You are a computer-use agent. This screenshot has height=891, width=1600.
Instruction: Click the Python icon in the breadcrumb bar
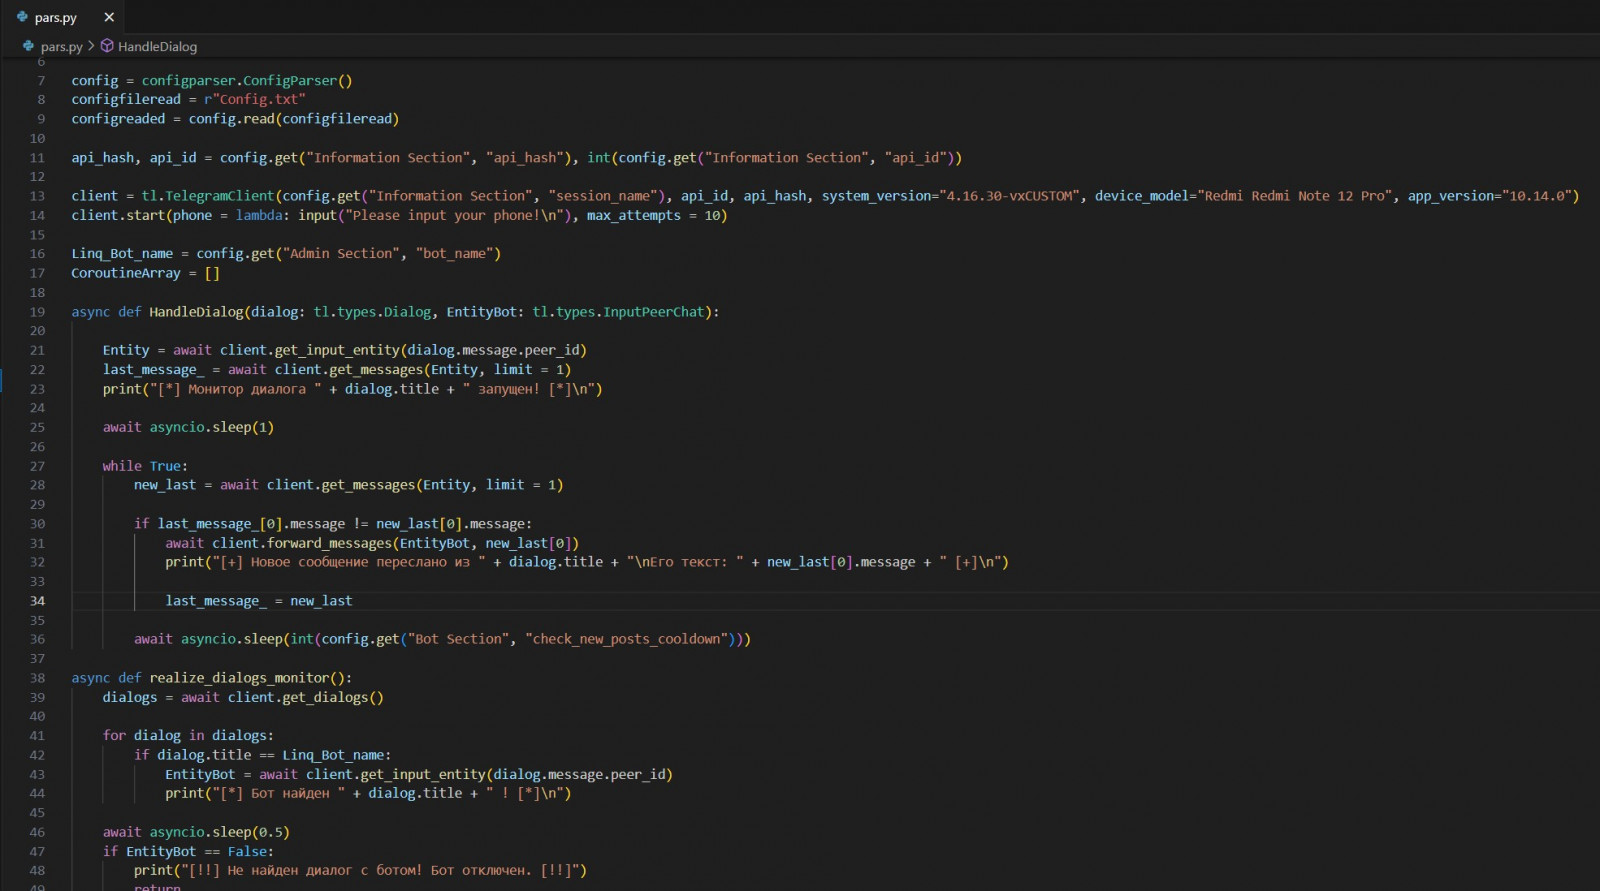click(x=28, y=46)
